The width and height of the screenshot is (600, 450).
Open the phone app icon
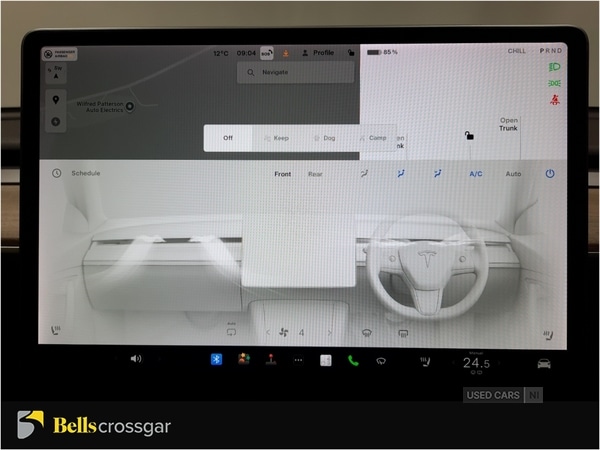point(353,360)
